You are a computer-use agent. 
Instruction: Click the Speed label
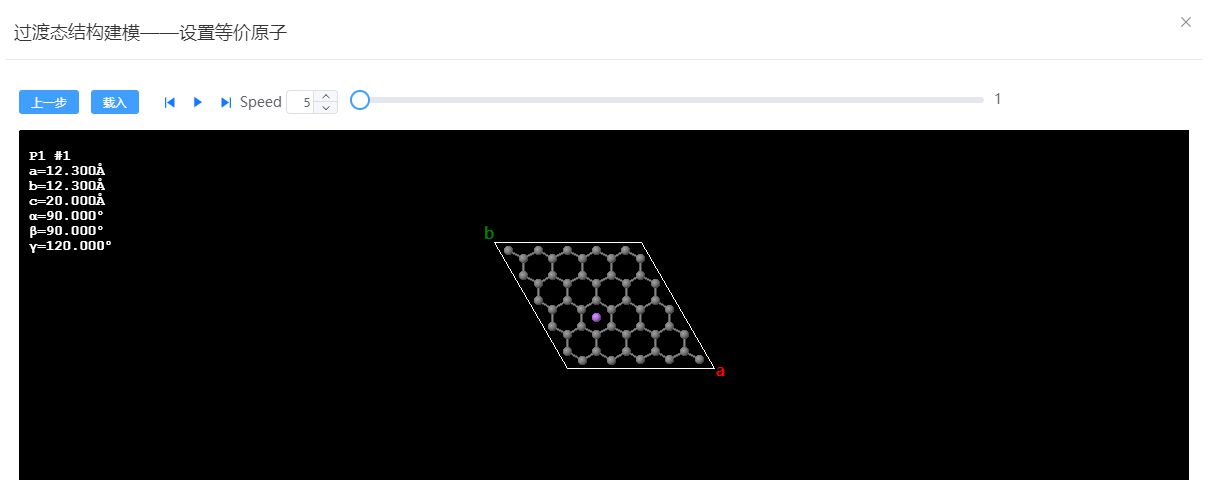point(261,102)
